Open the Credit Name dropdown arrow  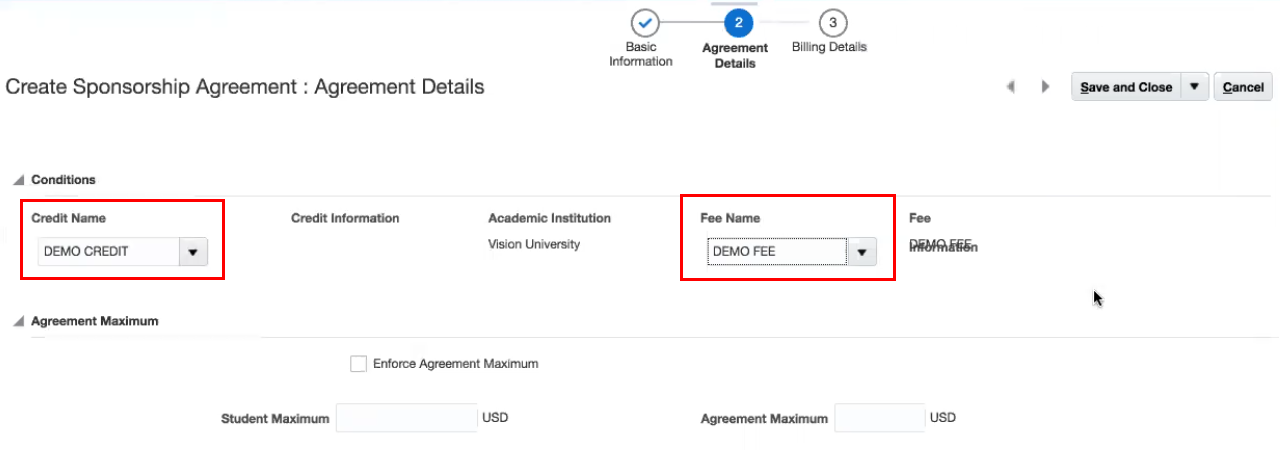point(193,252)
